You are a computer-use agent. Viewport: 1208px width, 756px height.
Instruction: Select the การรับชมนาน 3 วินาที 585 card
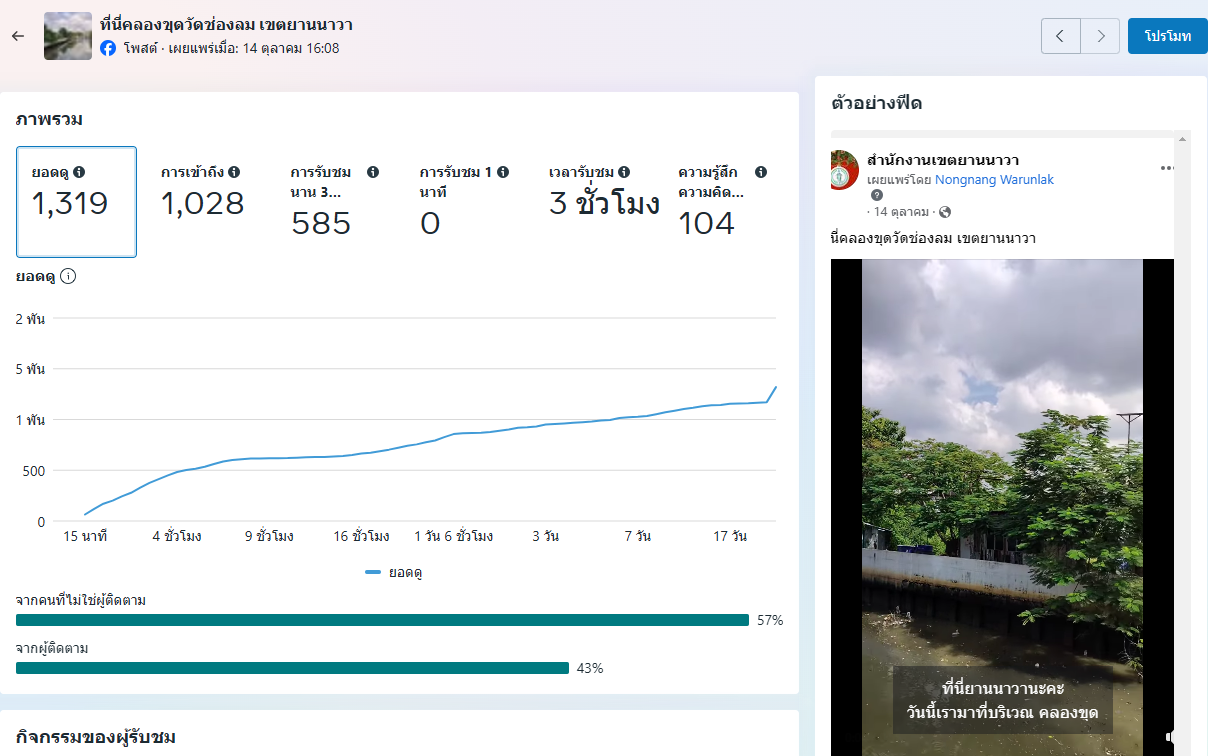[333, 202]
